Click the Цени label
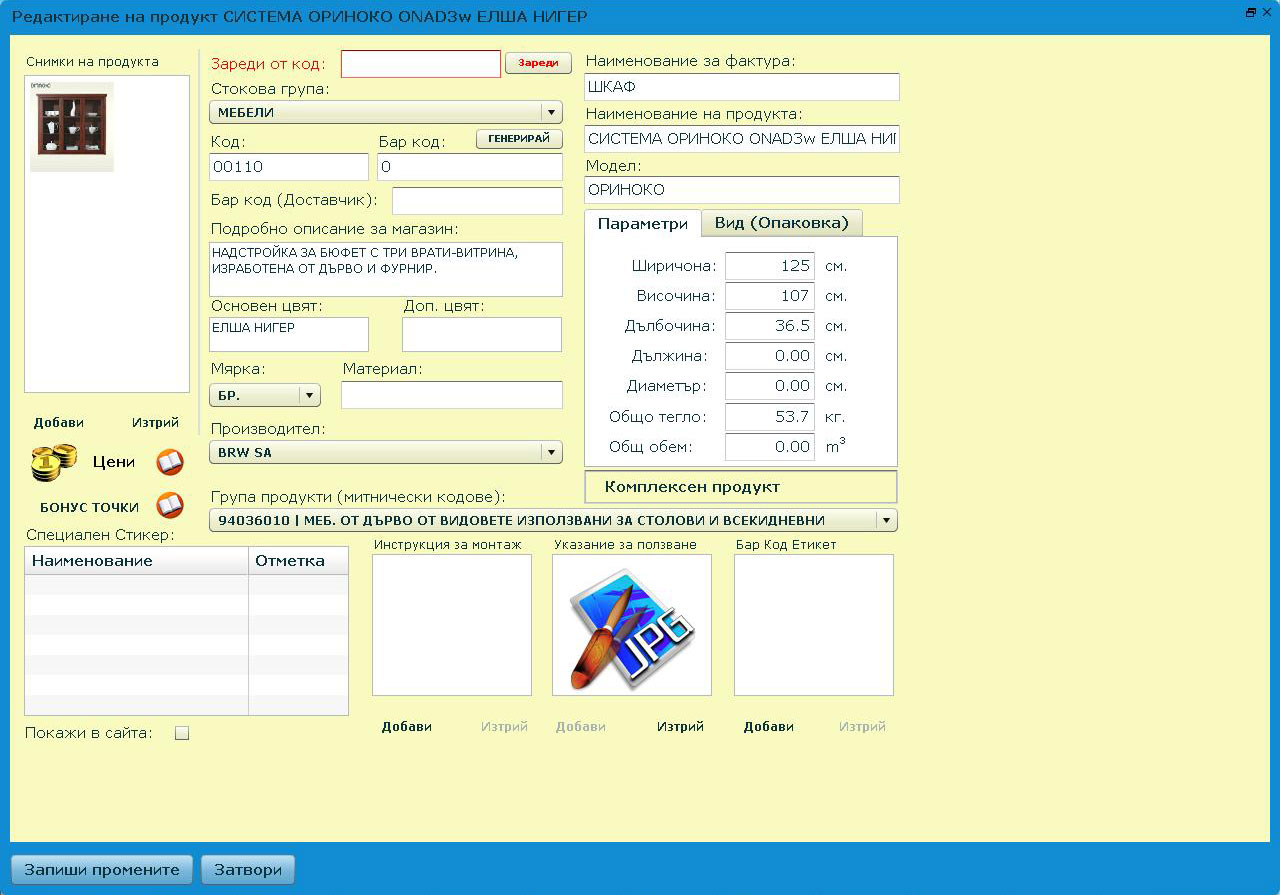The width and height of the screenshot is (1280, 895). (x=114, y=462)
